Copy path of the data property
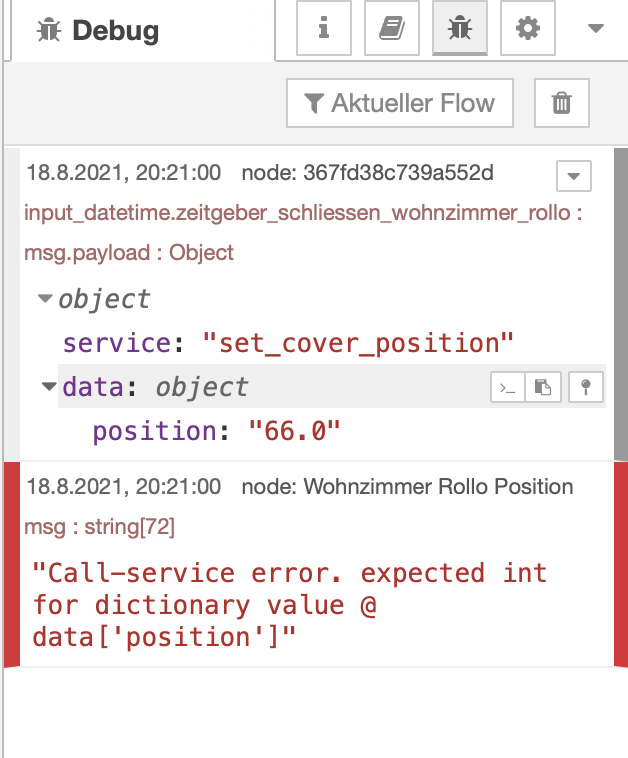Screen dimensions: 628x758 508,387
